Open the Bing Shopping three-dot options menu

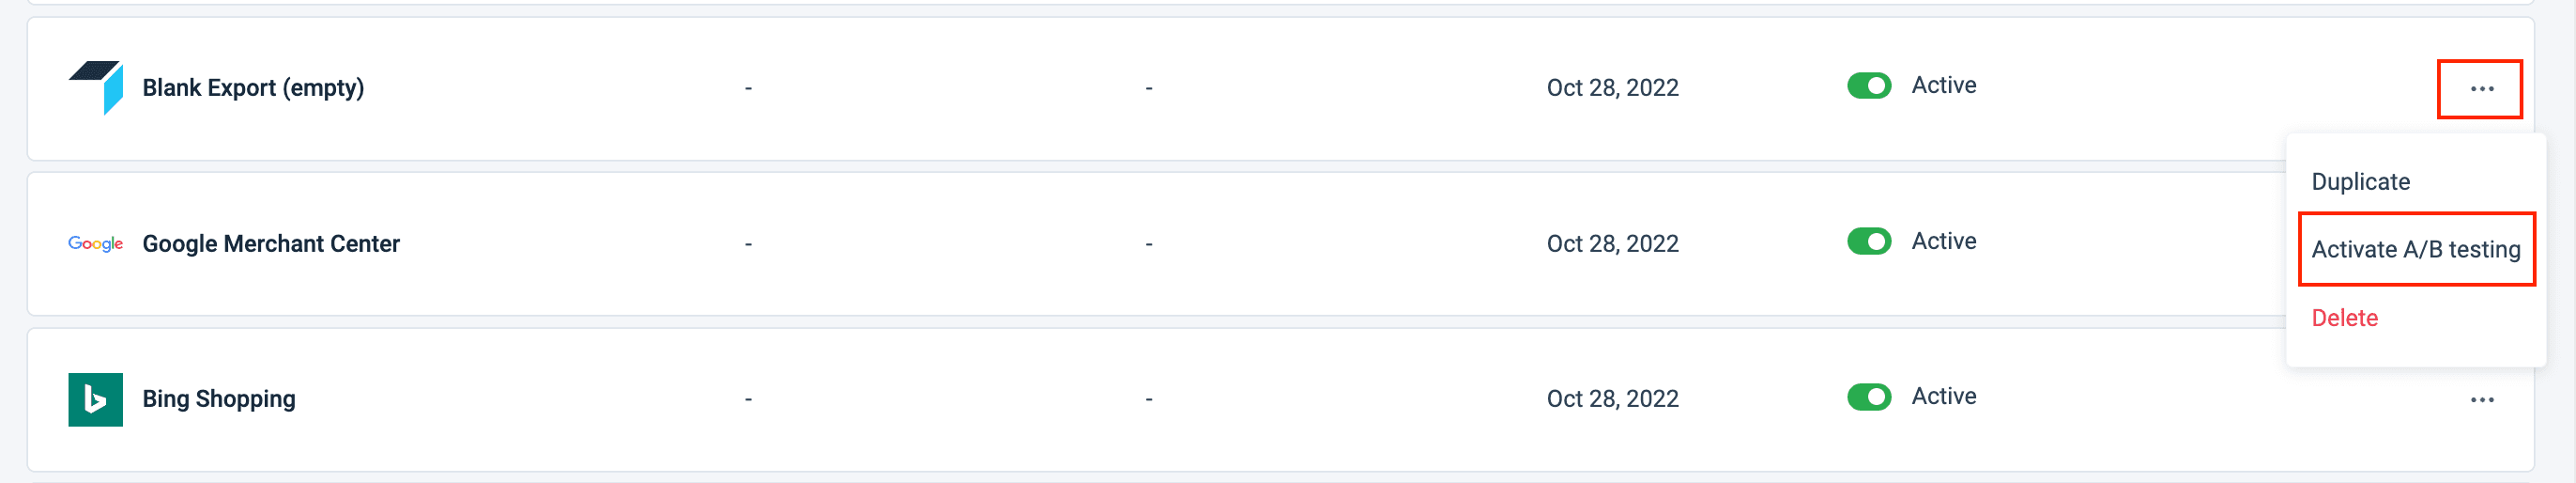(x=2481, y=400)
